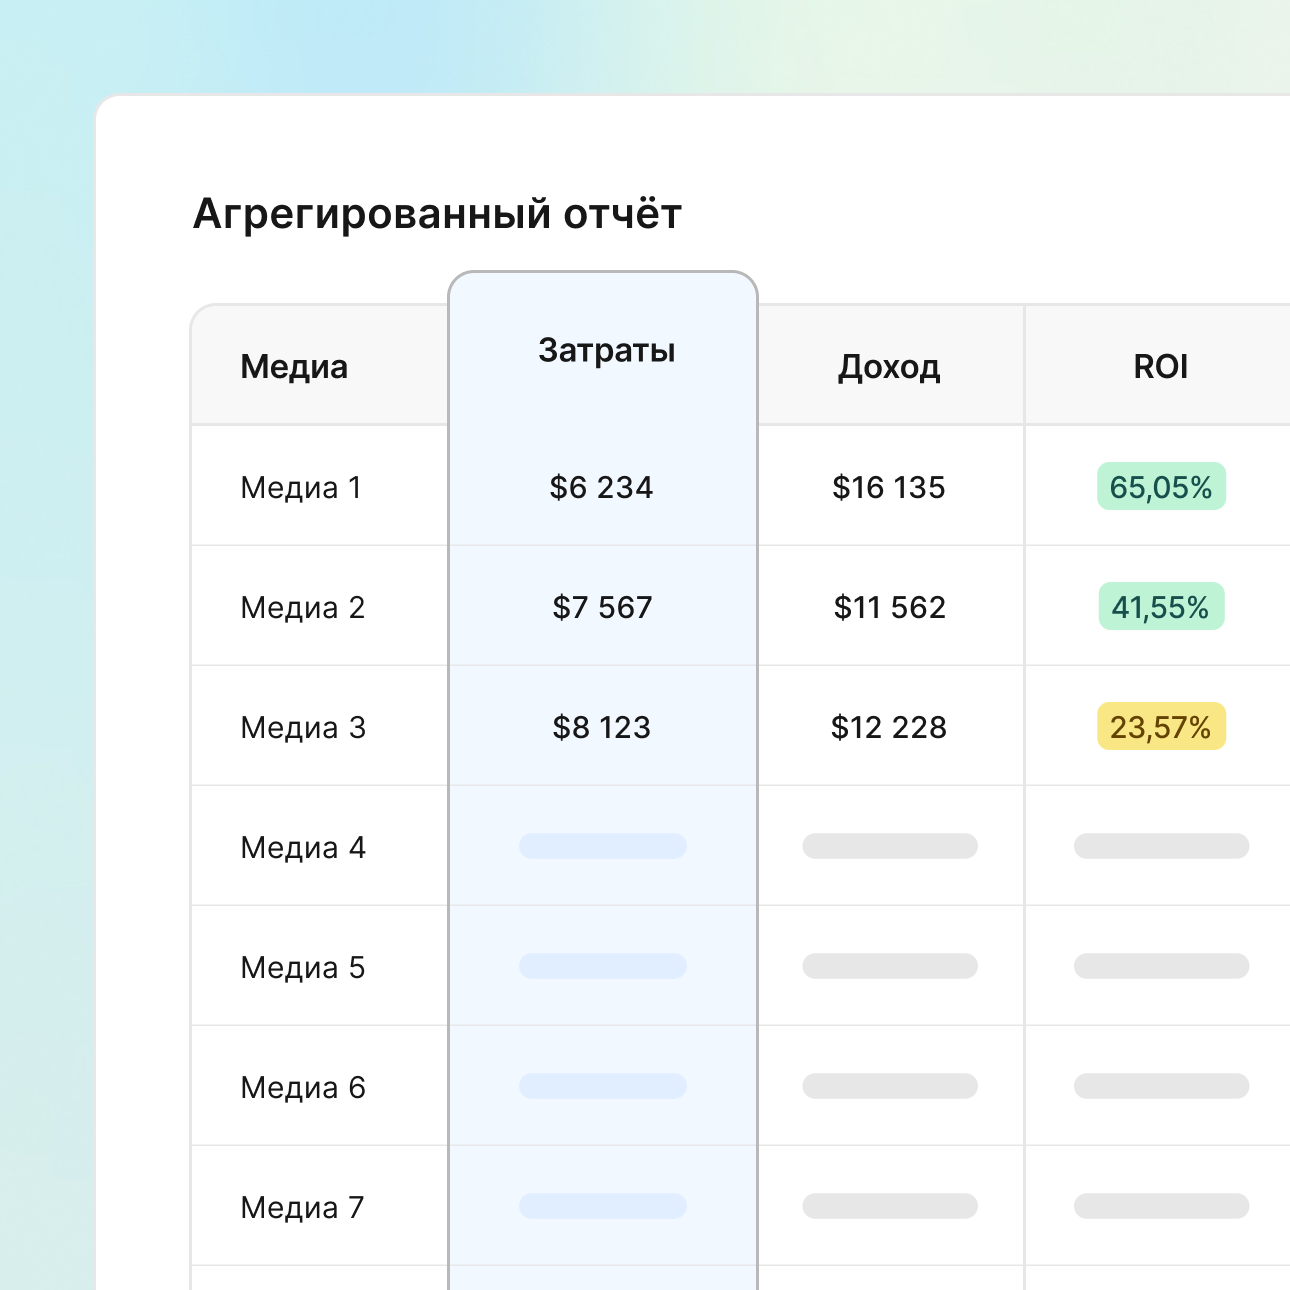The height and width of the screenshot is (1290, 1290).
Task: Click Медиа 4 blue cost placeholder
Action: [x=602, y=846]
